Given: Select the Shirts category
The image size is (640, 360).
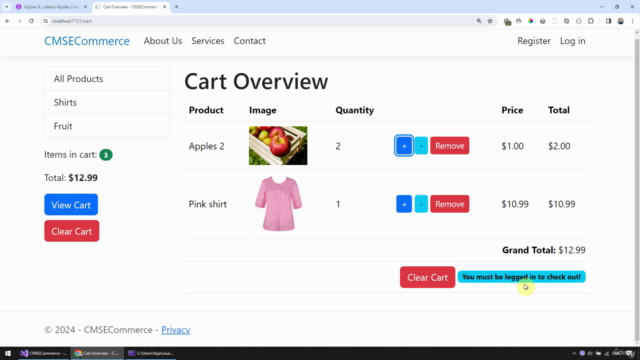Looking at the screenshot, I should pyautogui.click(x=107, y=102).
